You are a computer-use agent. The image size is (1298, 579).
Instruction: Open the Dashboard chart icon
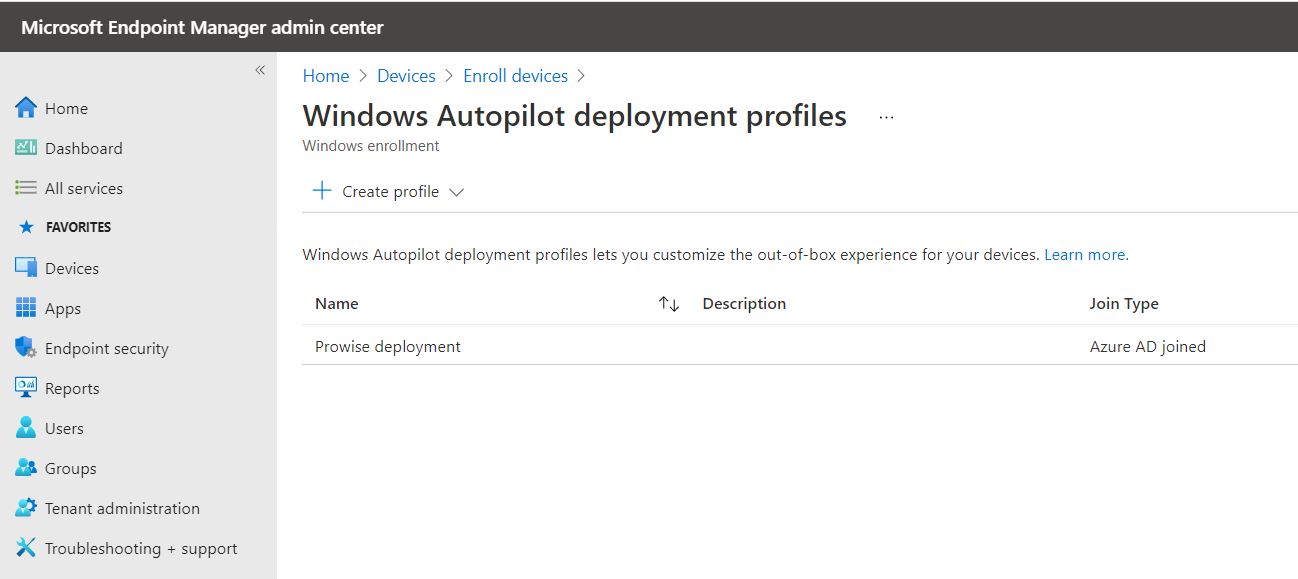tap(26, 148)
